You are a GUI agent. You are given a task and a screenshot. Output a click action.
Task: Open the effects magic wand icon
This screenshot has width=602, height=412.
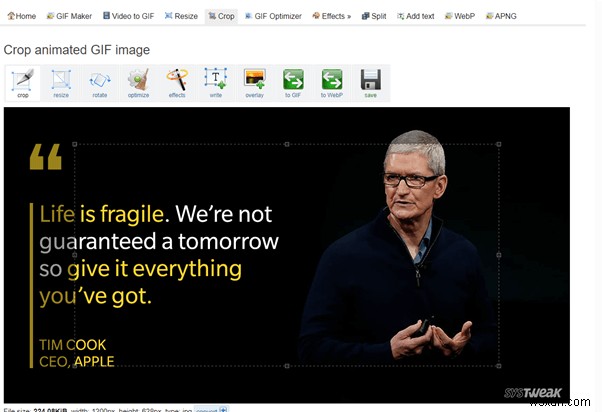coord(177,83)
